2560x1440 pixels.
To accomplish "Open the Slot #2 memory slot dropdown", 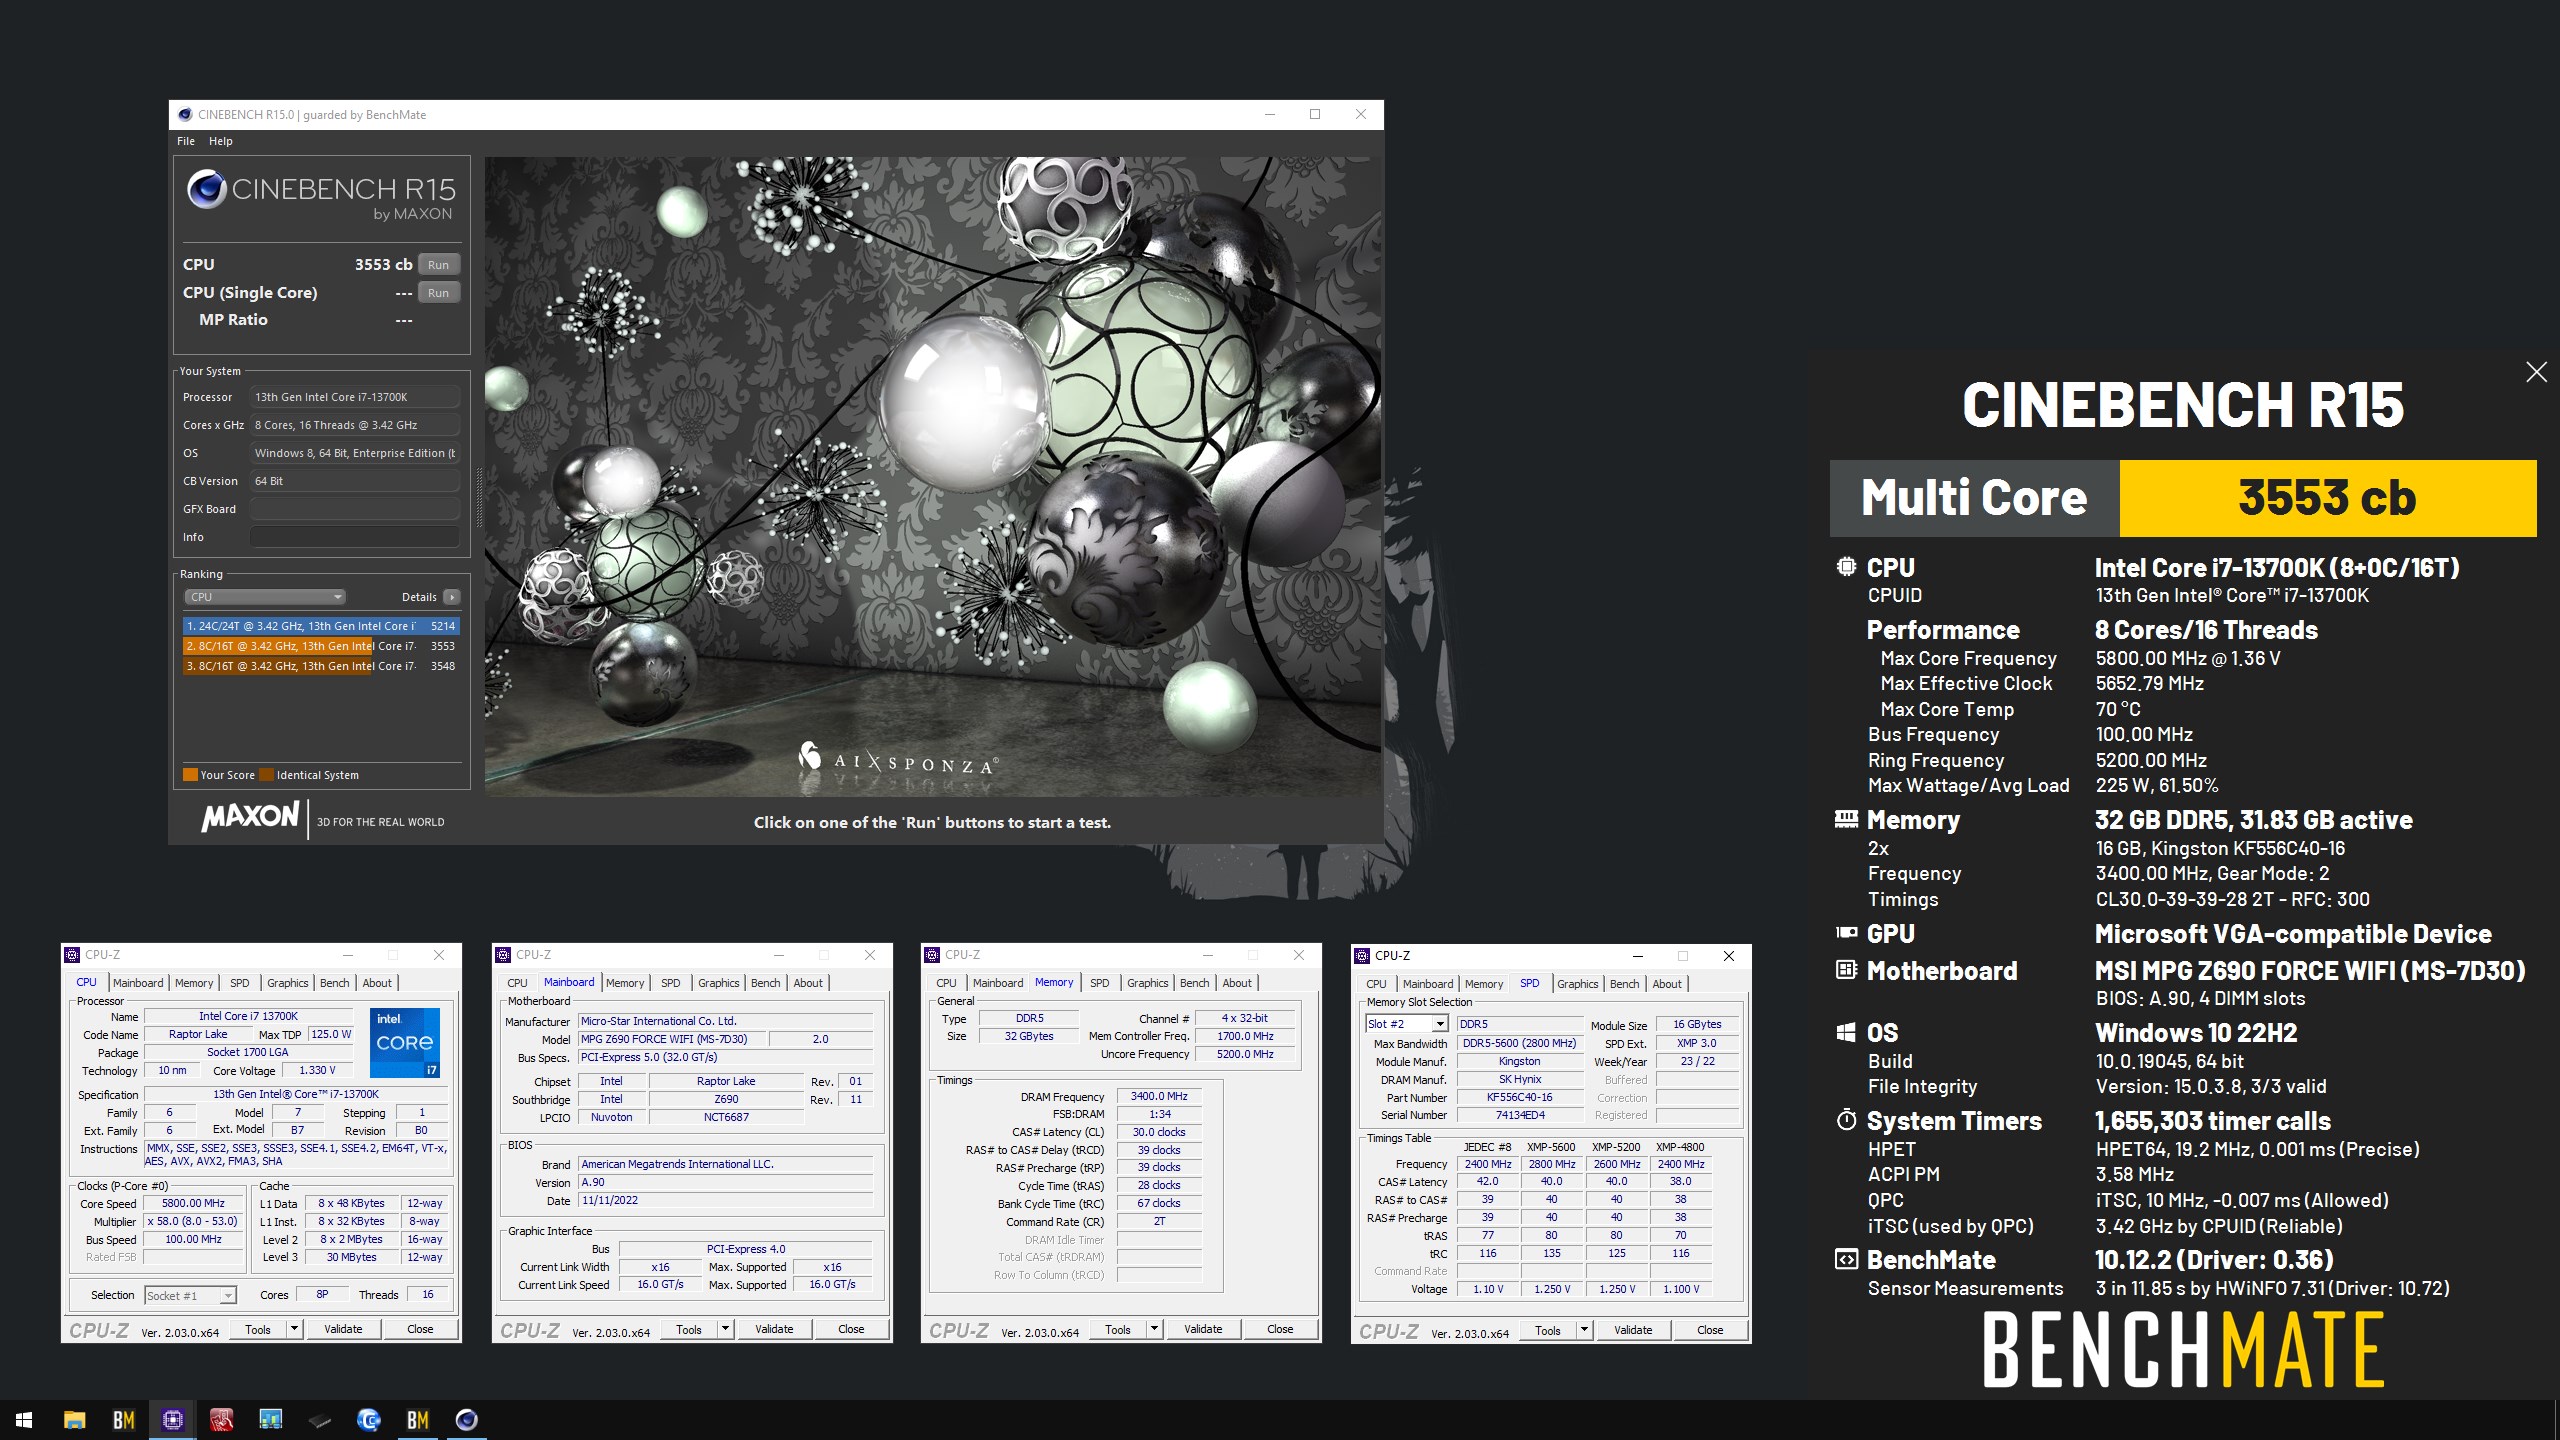I will 1407,1024.
